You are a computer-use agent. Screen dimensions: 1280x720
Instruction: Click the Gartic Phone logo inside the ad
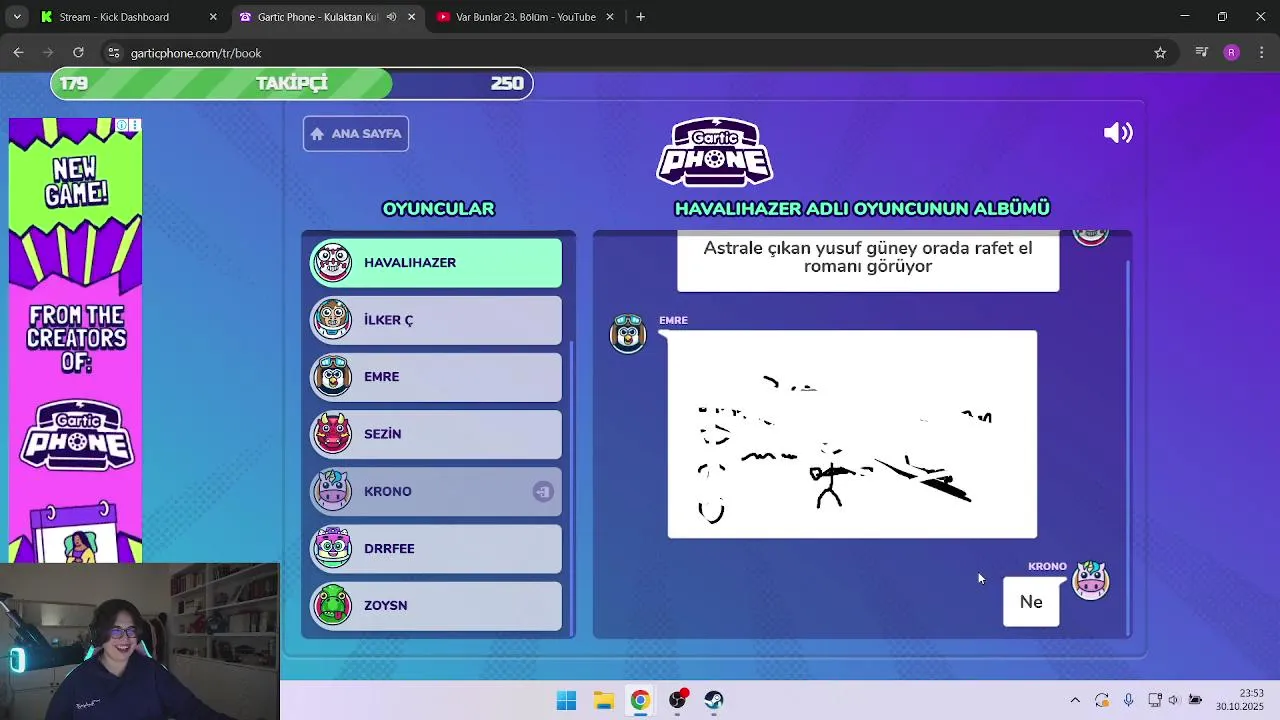click(x=78, y=435)
